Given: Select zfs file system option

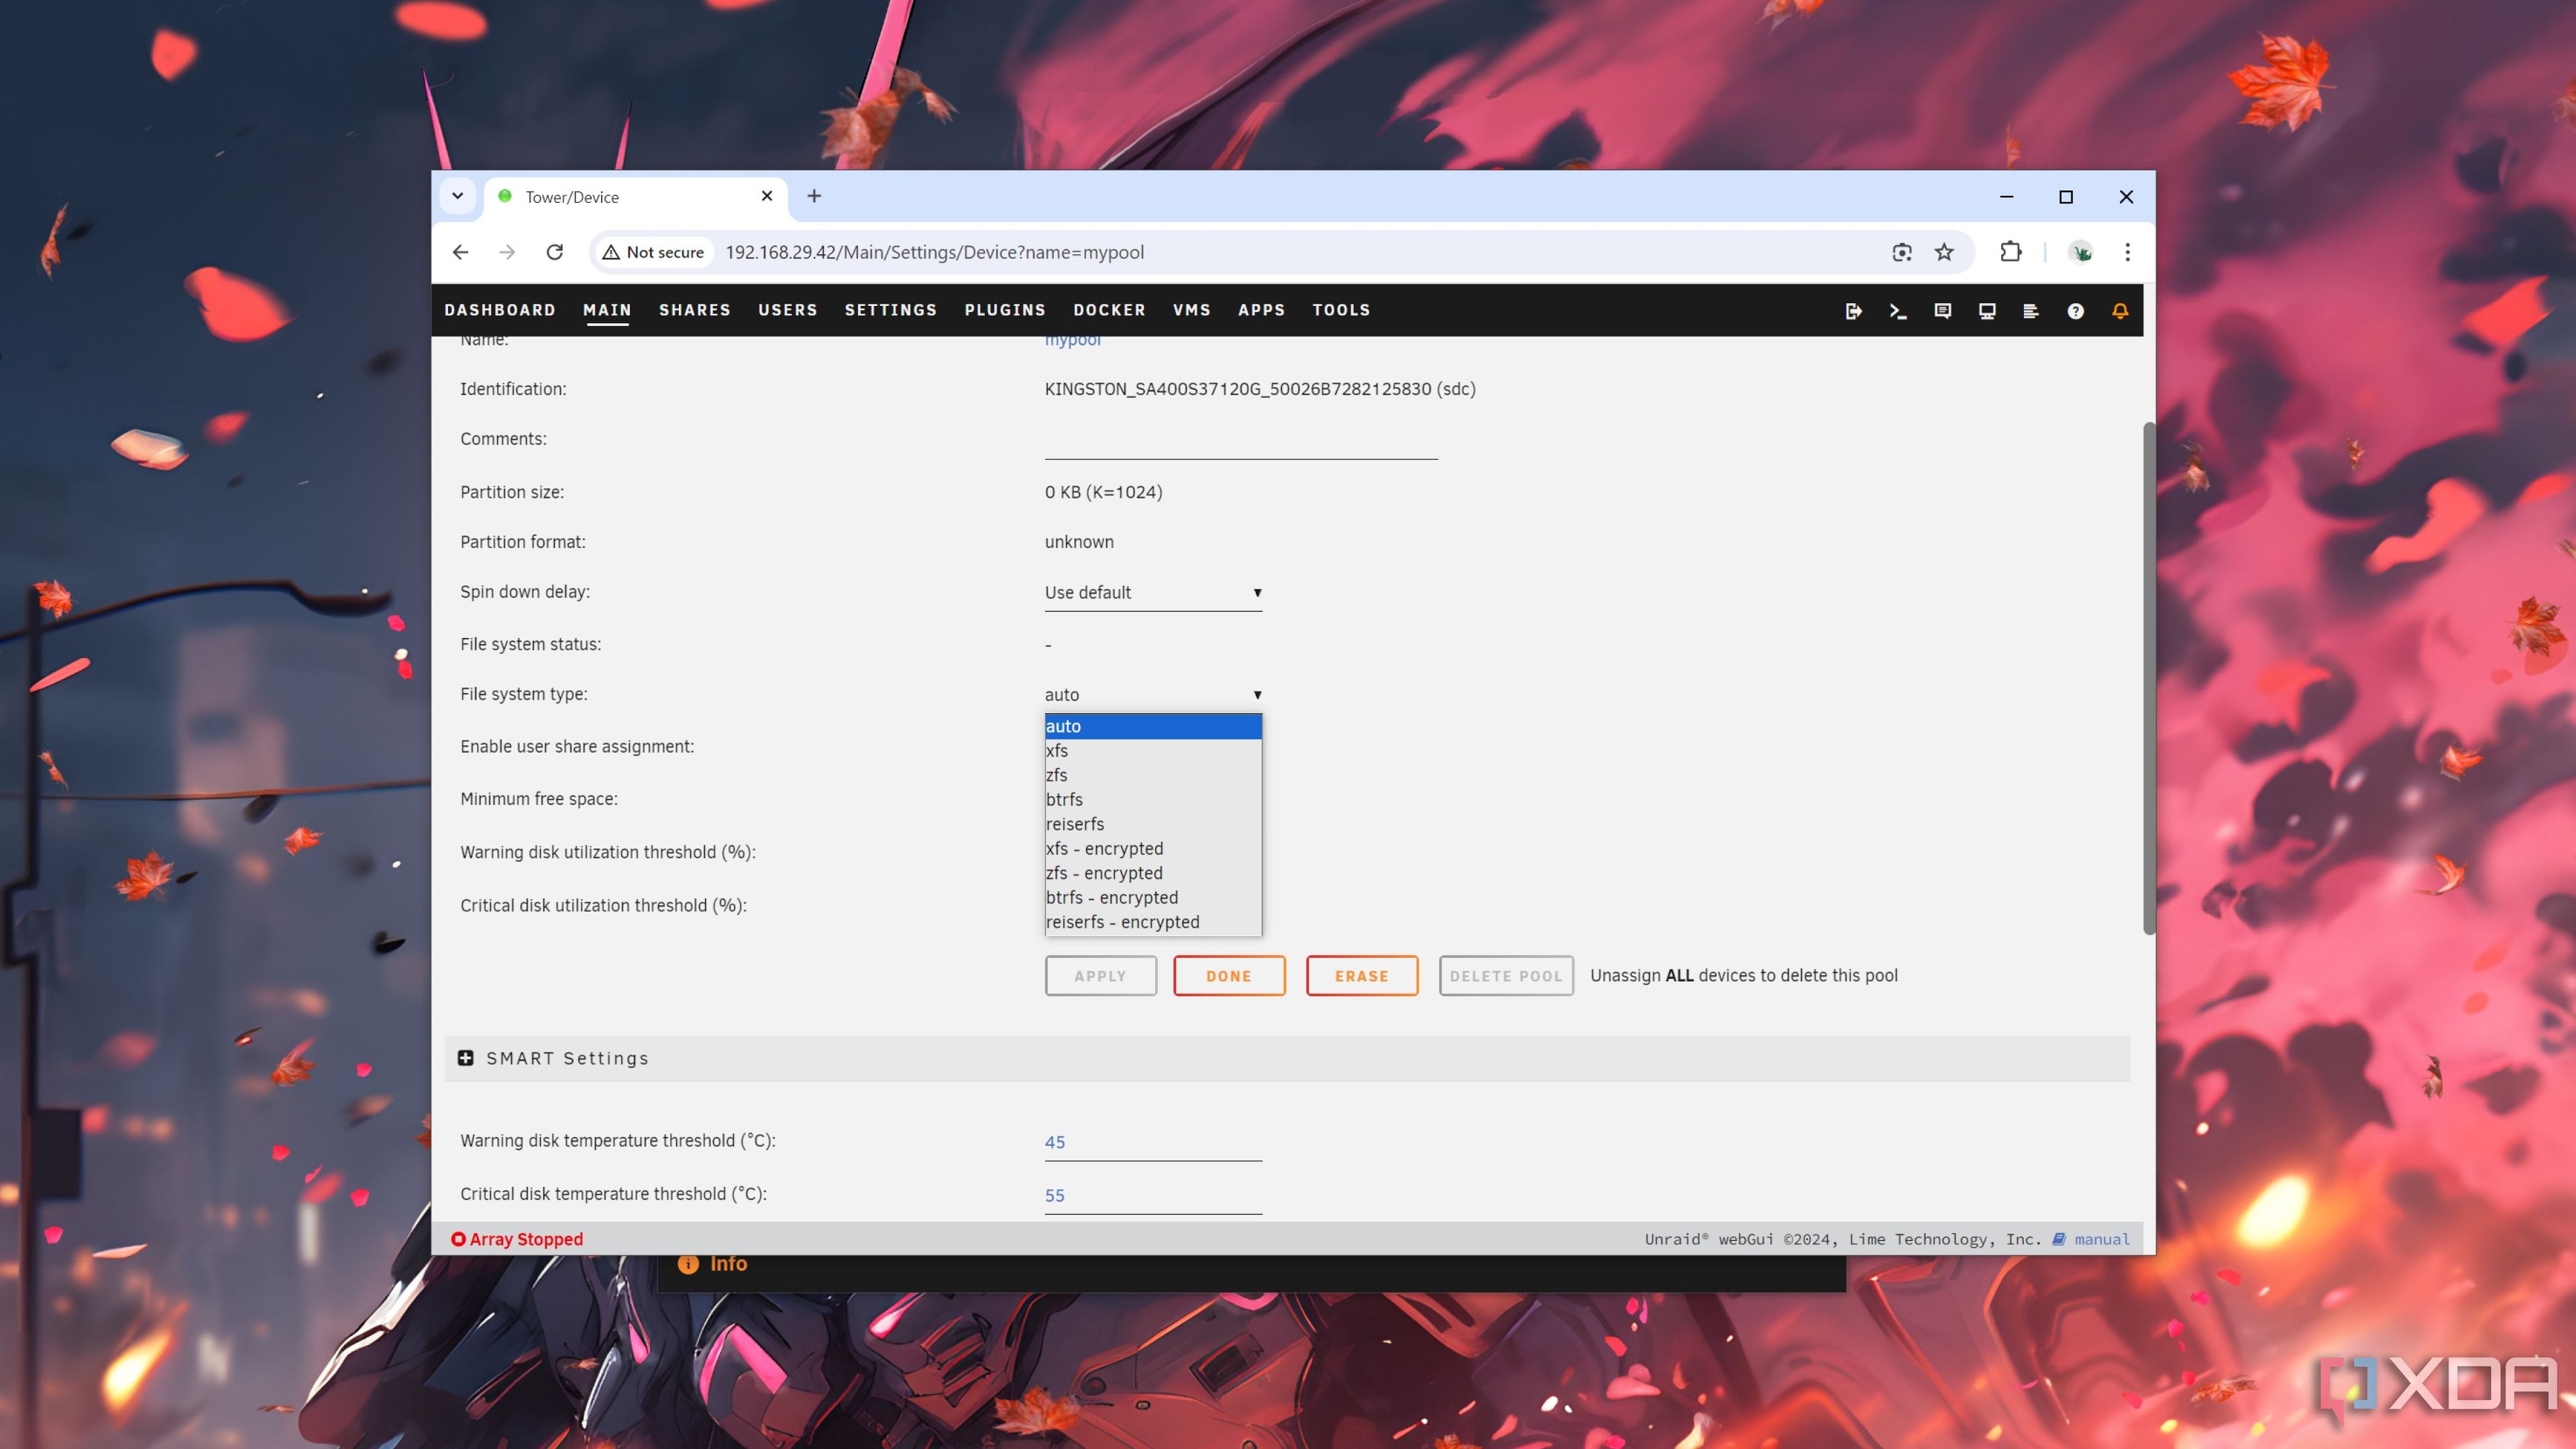Looking at the screenshot, I should (x=1153, y=775).
